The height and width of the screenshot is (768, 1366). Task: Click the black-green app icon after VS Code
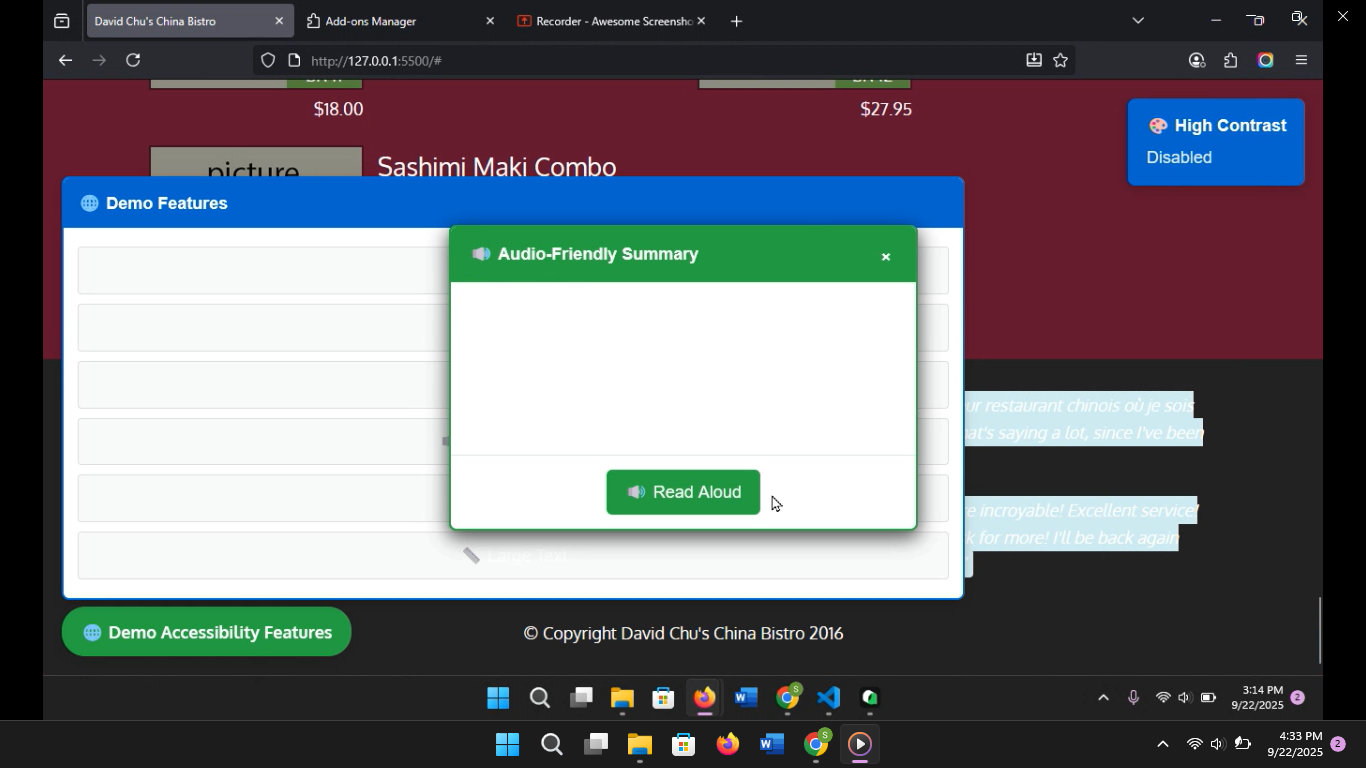click(870, 698)
